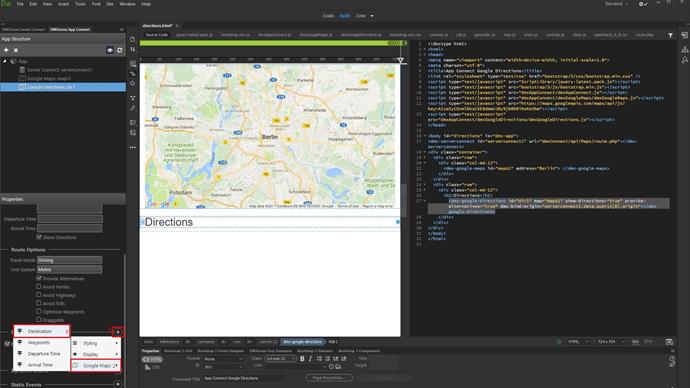
Task: Click the Expand All code icon in toolbar
Action: tap(132, 98)
